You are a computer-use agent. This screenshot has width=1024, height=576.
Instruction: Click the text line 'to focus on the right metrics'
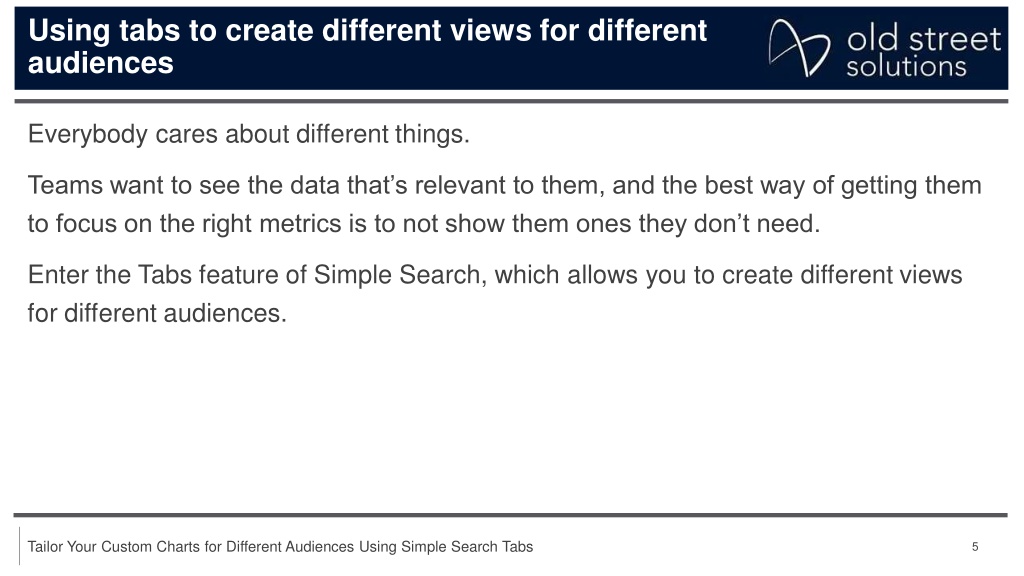point(423,224)
